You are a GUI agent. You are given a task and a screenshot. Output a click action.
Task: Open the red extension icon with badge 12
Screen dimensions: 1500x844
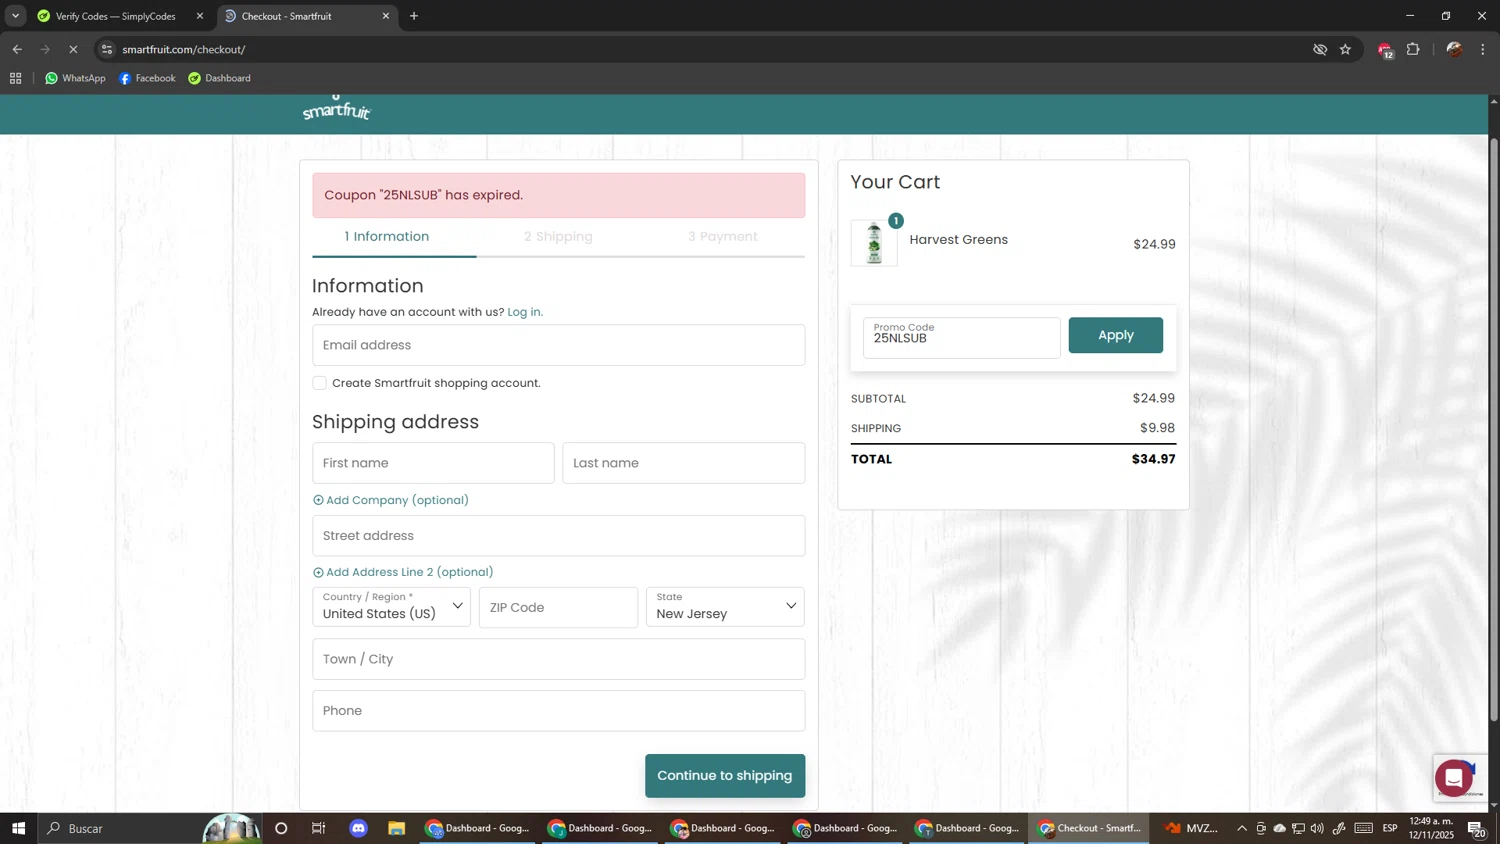(x=1385, y=50)
